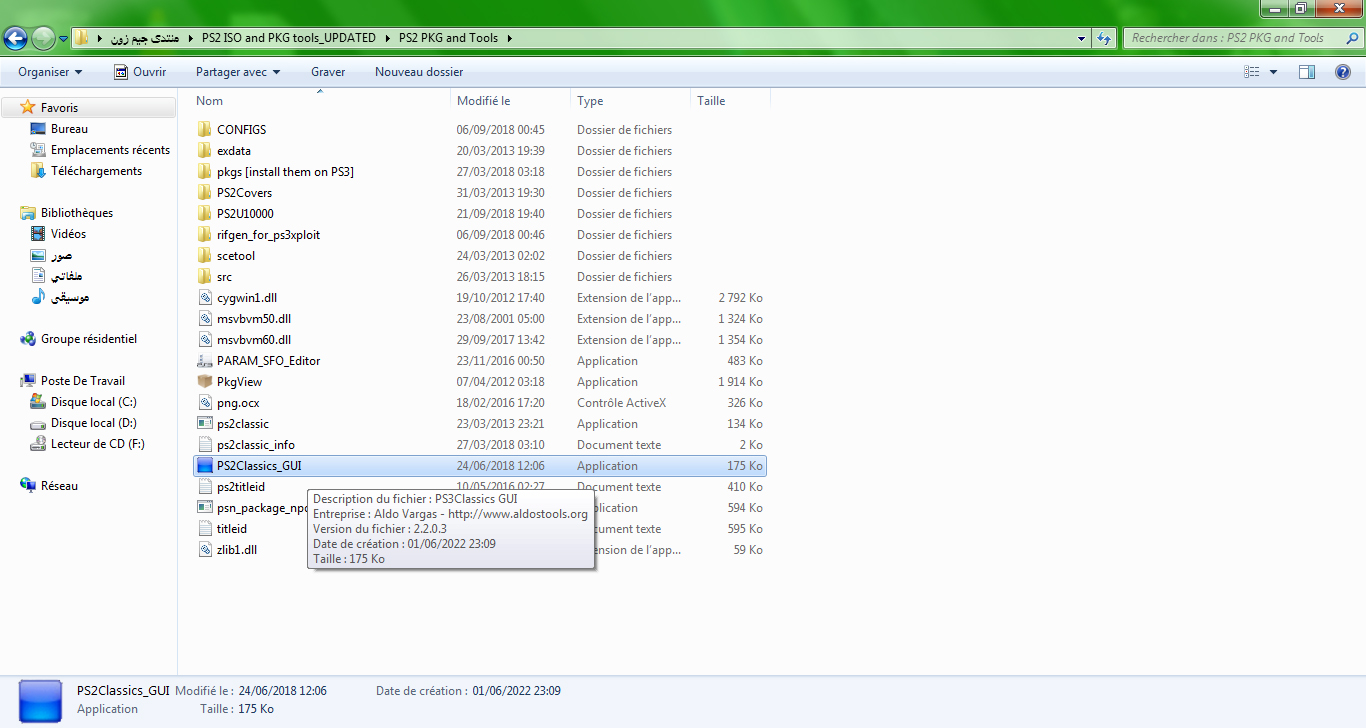Viewport: 1366px width, 728px height.
Task: Expand the Partager avec dropdown
Action: click(x=238, y=72)
